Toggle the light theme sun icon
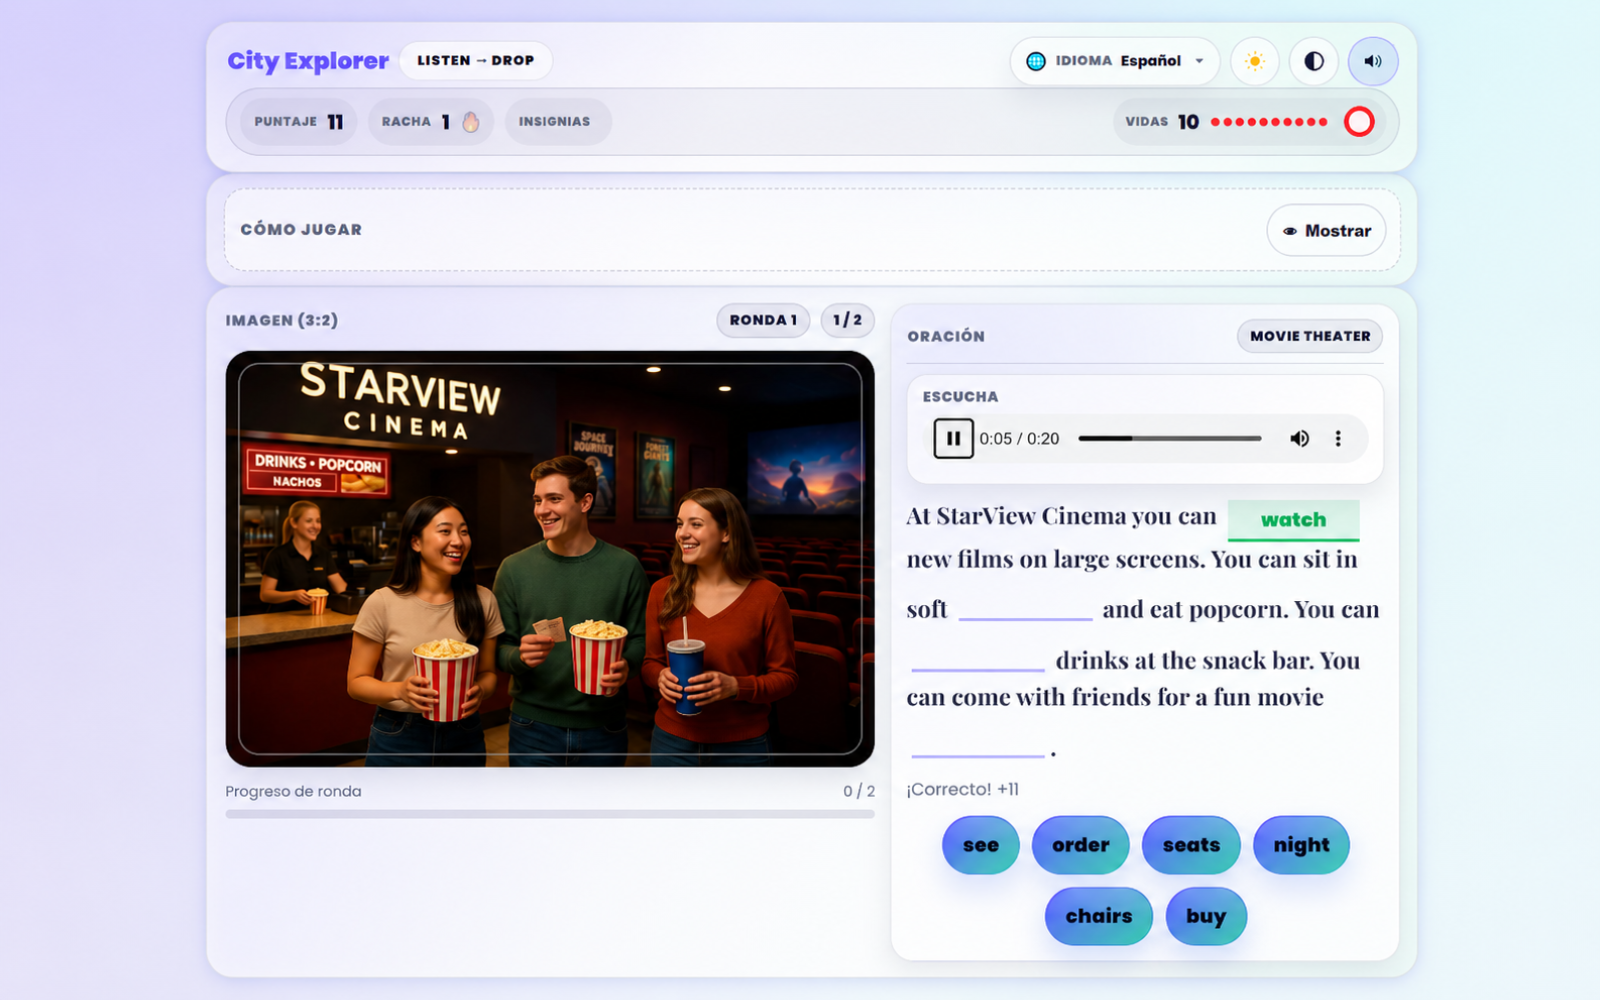 (1255, 61)
